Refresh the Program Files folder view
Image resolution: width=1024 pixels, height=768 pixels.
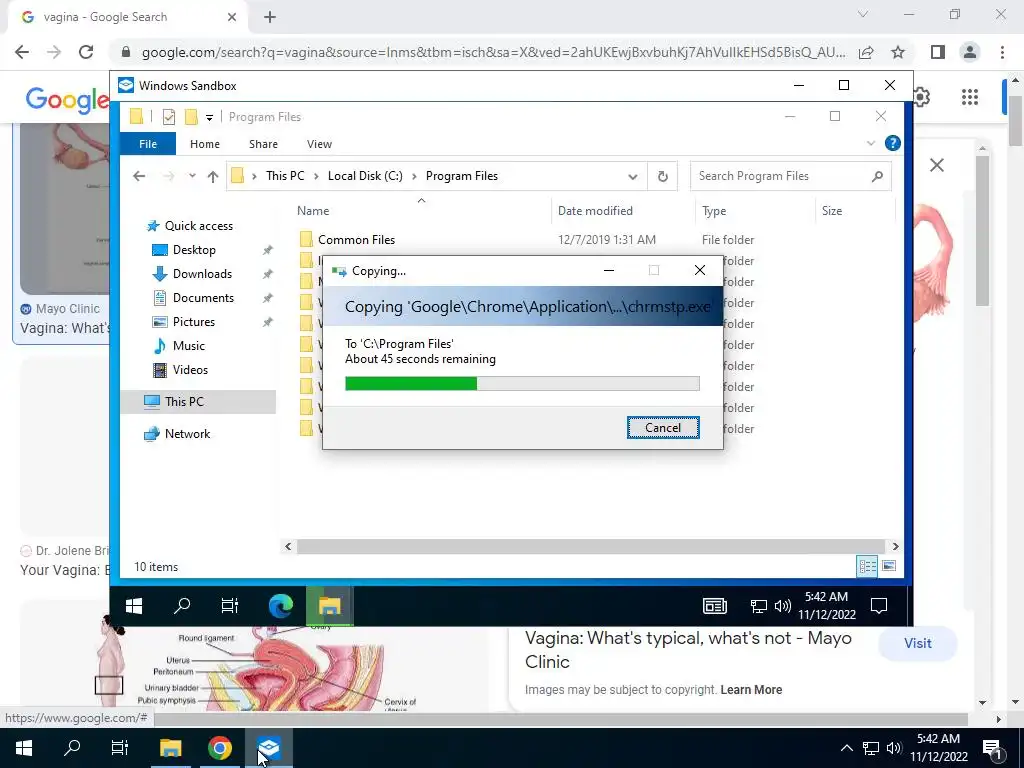coord(662,176)
